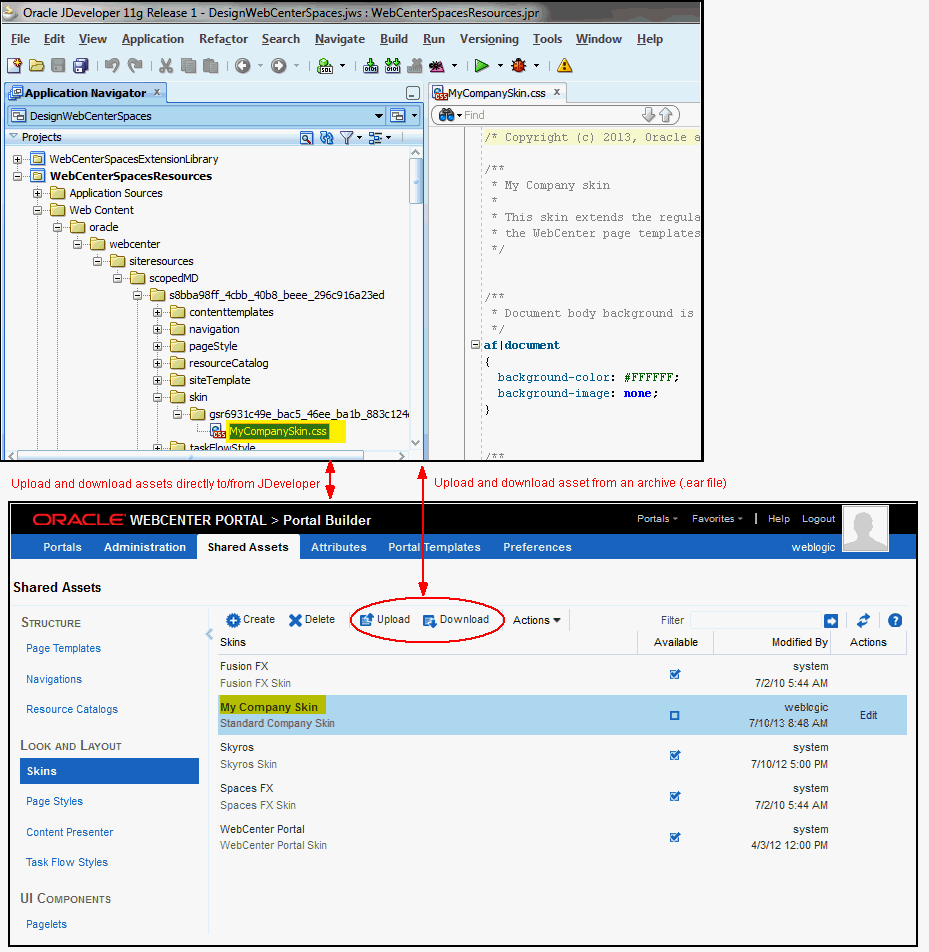
Task: Collapse the WebCenterSpacesResources project node
Action: tap(18, 176)
